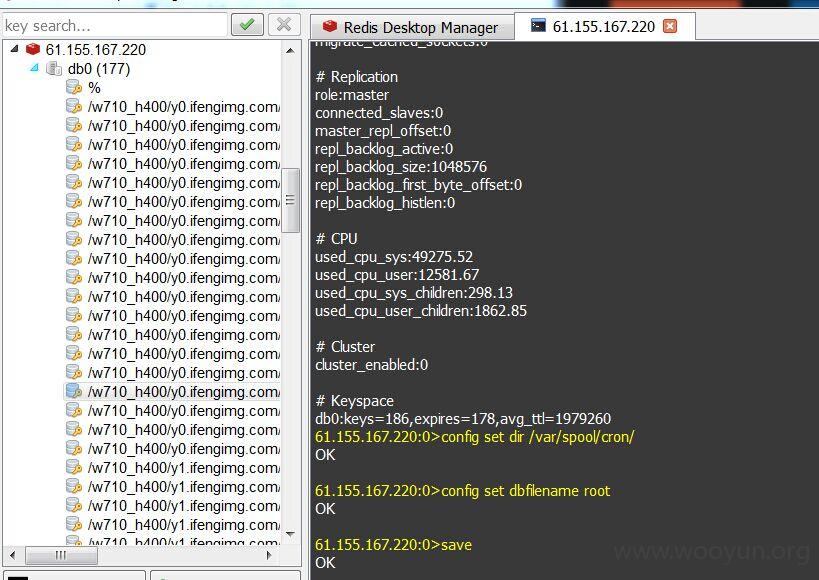Click the 'master_repl_offset:0' line

click(383, 131)
